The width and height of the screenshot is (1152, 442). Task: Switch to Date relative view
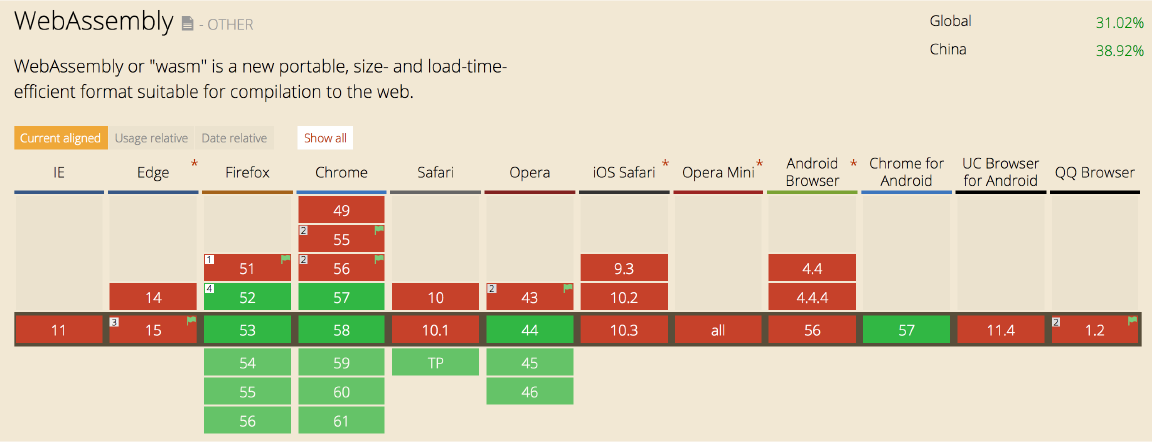click(x=234, y=138)
